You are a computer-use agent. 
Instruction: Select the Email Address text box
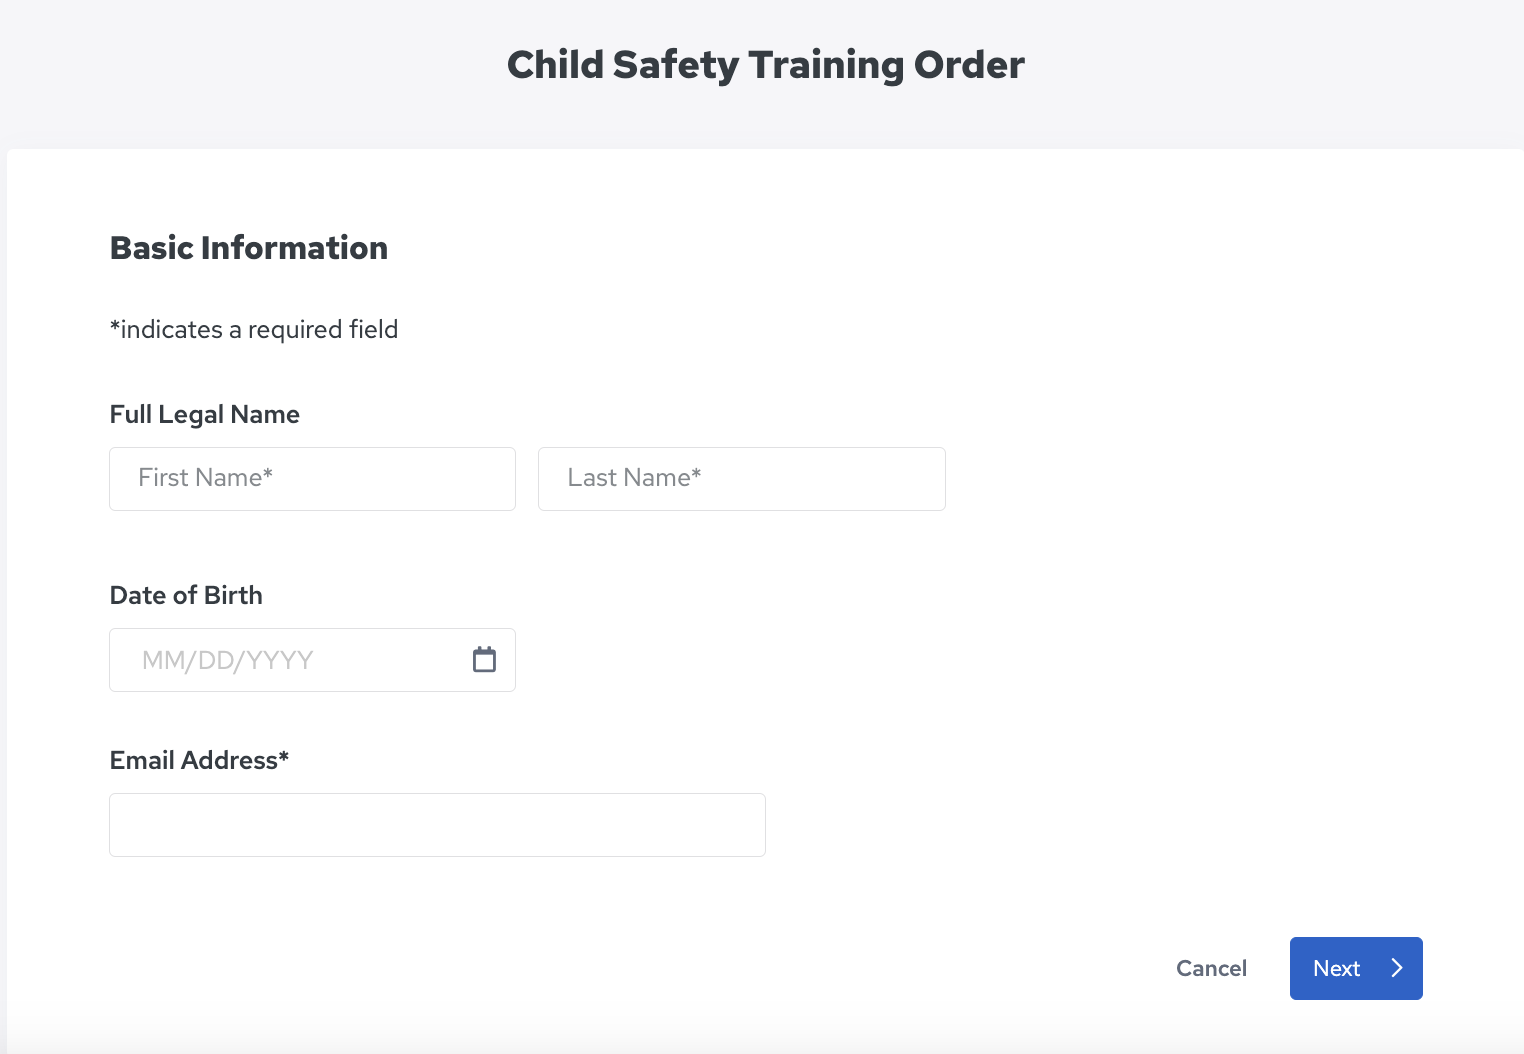coord(437,825)
